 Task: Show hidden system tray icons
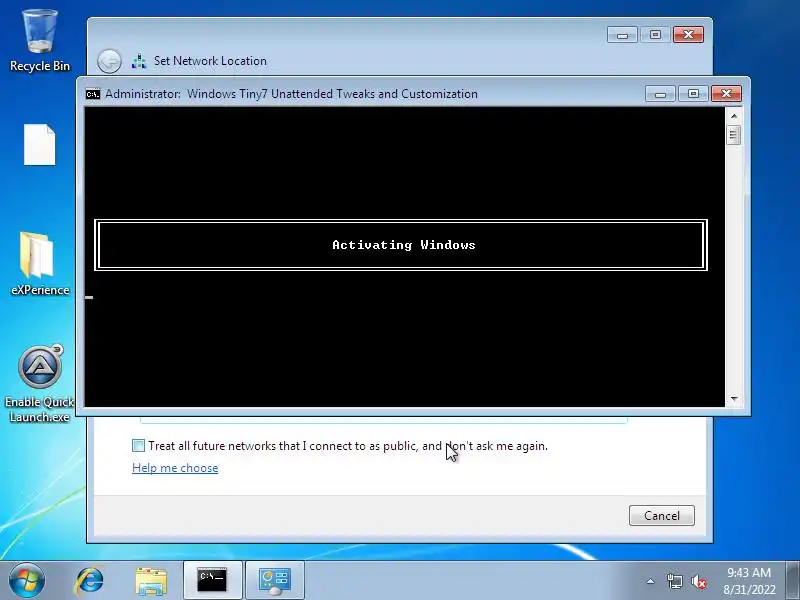[651, 581]
